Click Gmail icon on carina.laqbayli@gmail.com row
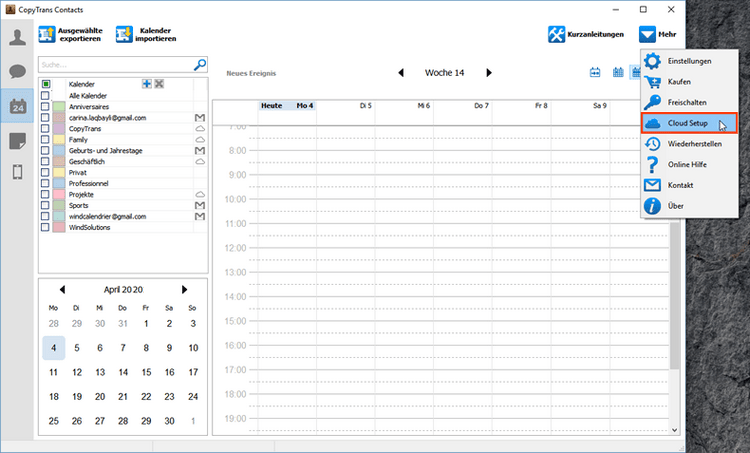Screen dimensions: 750x453 pyautogui.click(x=200, y=118)
